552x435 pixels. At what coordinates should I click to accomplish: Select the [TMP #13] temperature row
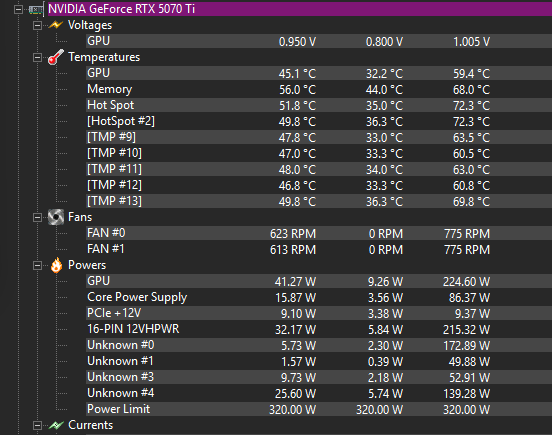tap(319, 201)
